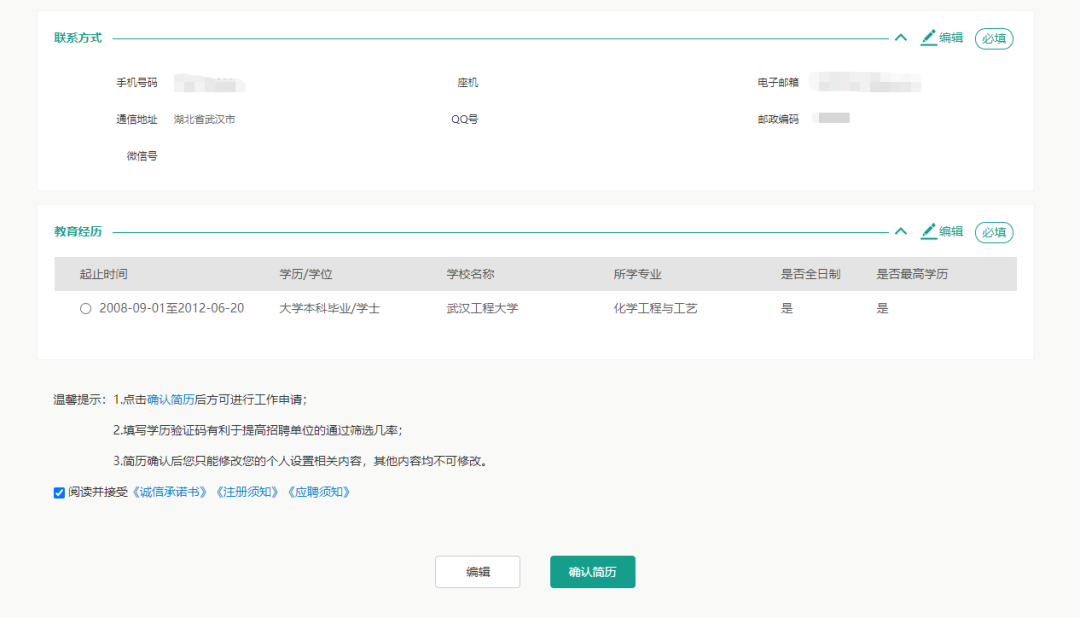1080x618 pixels.
Task: Click the 是 value under 是否全日制
Action: pos(787,309)
